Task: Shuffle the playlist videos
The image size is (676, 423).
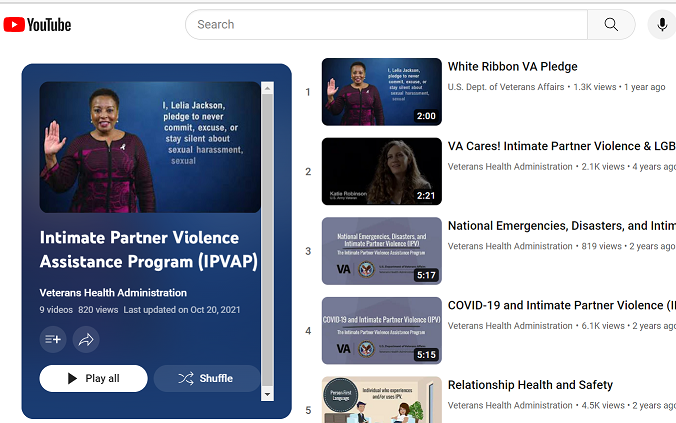Action: [207, 378]
